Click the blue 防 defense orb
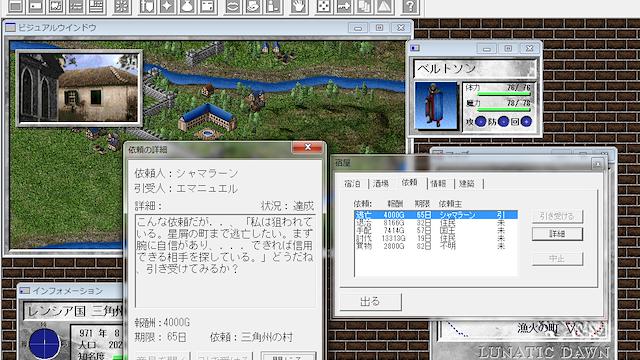This screenshot has width=640, height=360. click(x=503, y=121)
